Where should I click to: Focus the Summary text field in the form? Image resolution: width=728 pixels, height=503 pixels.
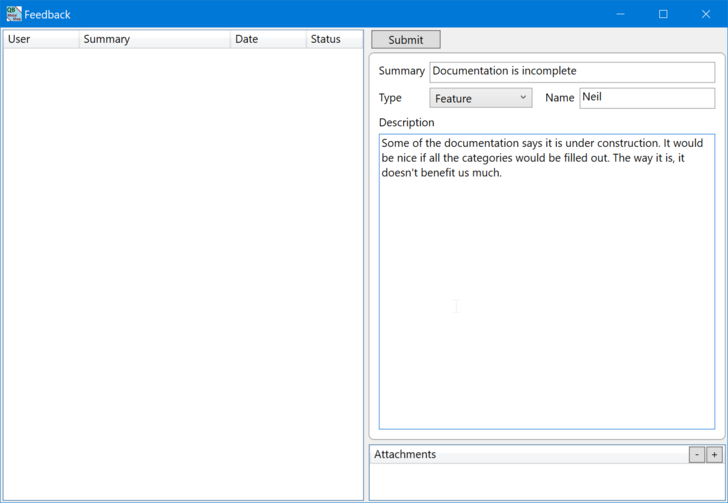[571, 72]
